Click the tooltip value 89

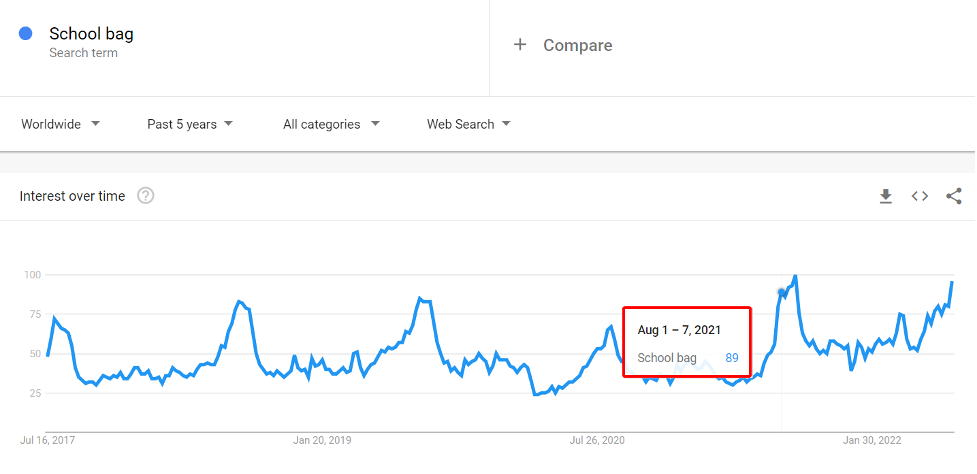[x=732, y=357]
